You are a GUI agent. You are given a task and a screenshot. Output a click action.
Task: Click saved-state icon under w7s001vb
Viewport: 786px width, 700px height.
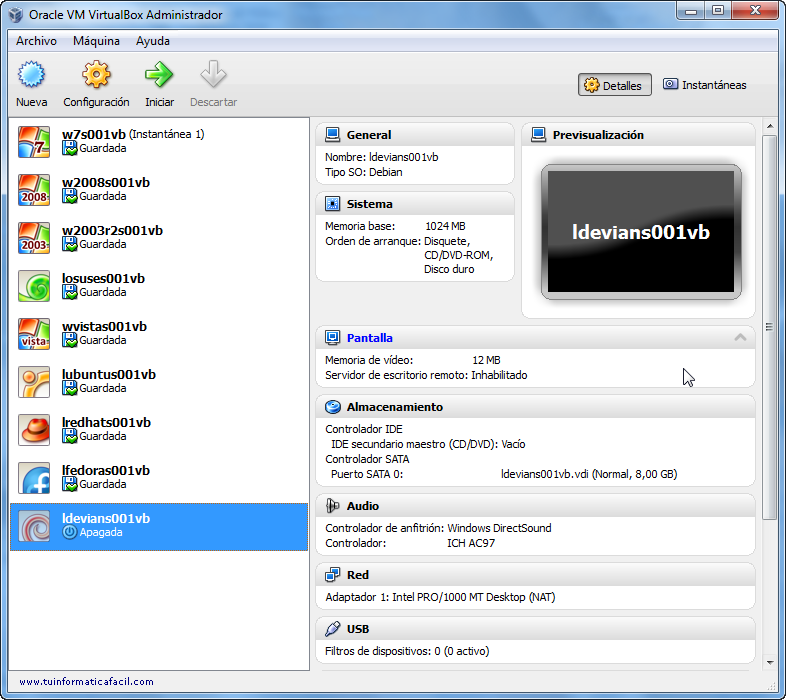(x=70, y=148)
